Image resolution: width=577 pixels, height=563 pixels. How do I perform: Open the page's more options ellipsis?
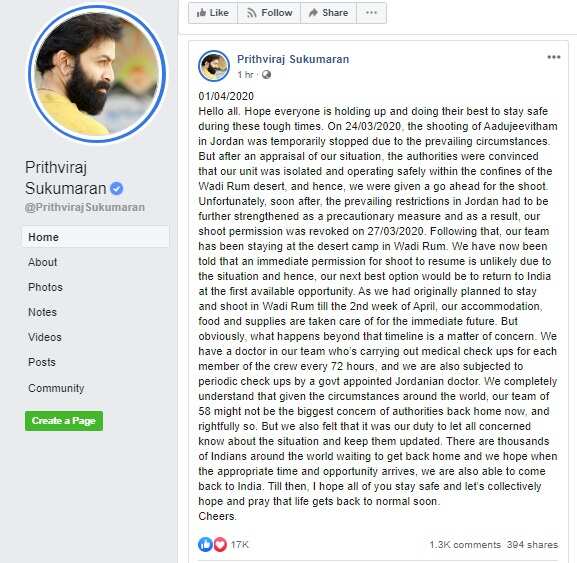point(371,13)
